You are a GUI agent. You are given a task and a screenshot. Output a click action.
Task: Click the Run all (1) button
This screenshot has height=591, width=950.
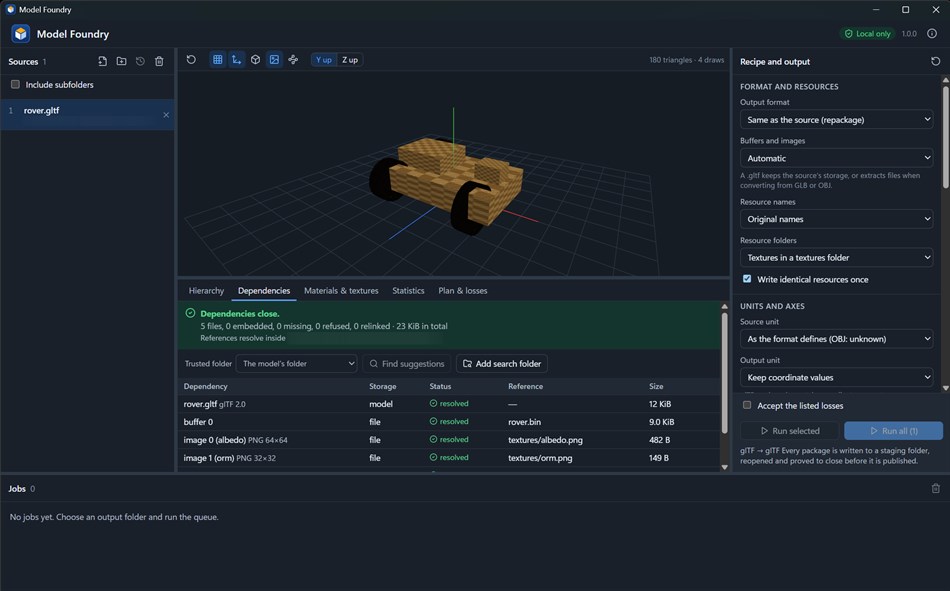pos(894,430)
